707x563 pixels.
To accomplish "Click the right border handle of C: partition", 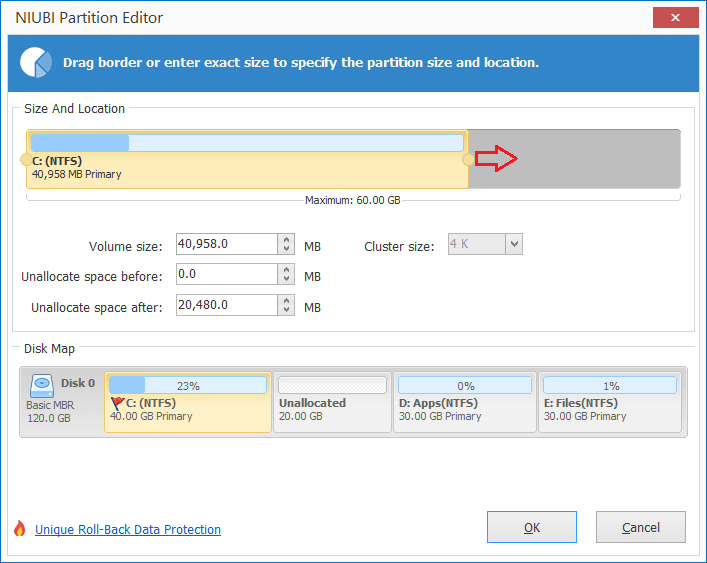I will tap(468, 159).
